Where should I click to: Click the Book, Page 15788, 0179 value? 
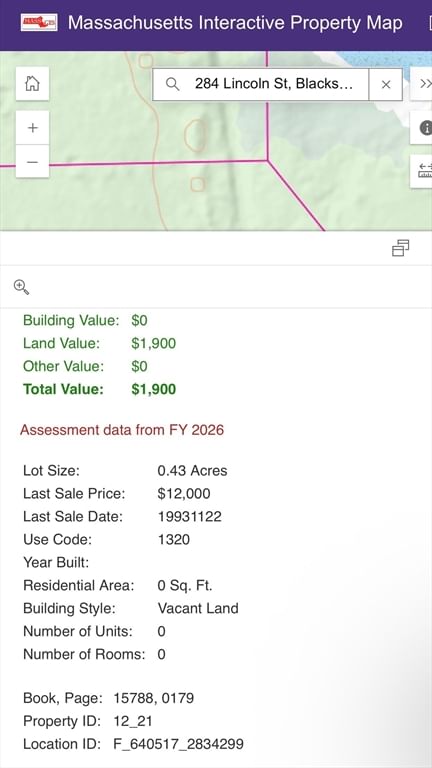tap(154, 698)
